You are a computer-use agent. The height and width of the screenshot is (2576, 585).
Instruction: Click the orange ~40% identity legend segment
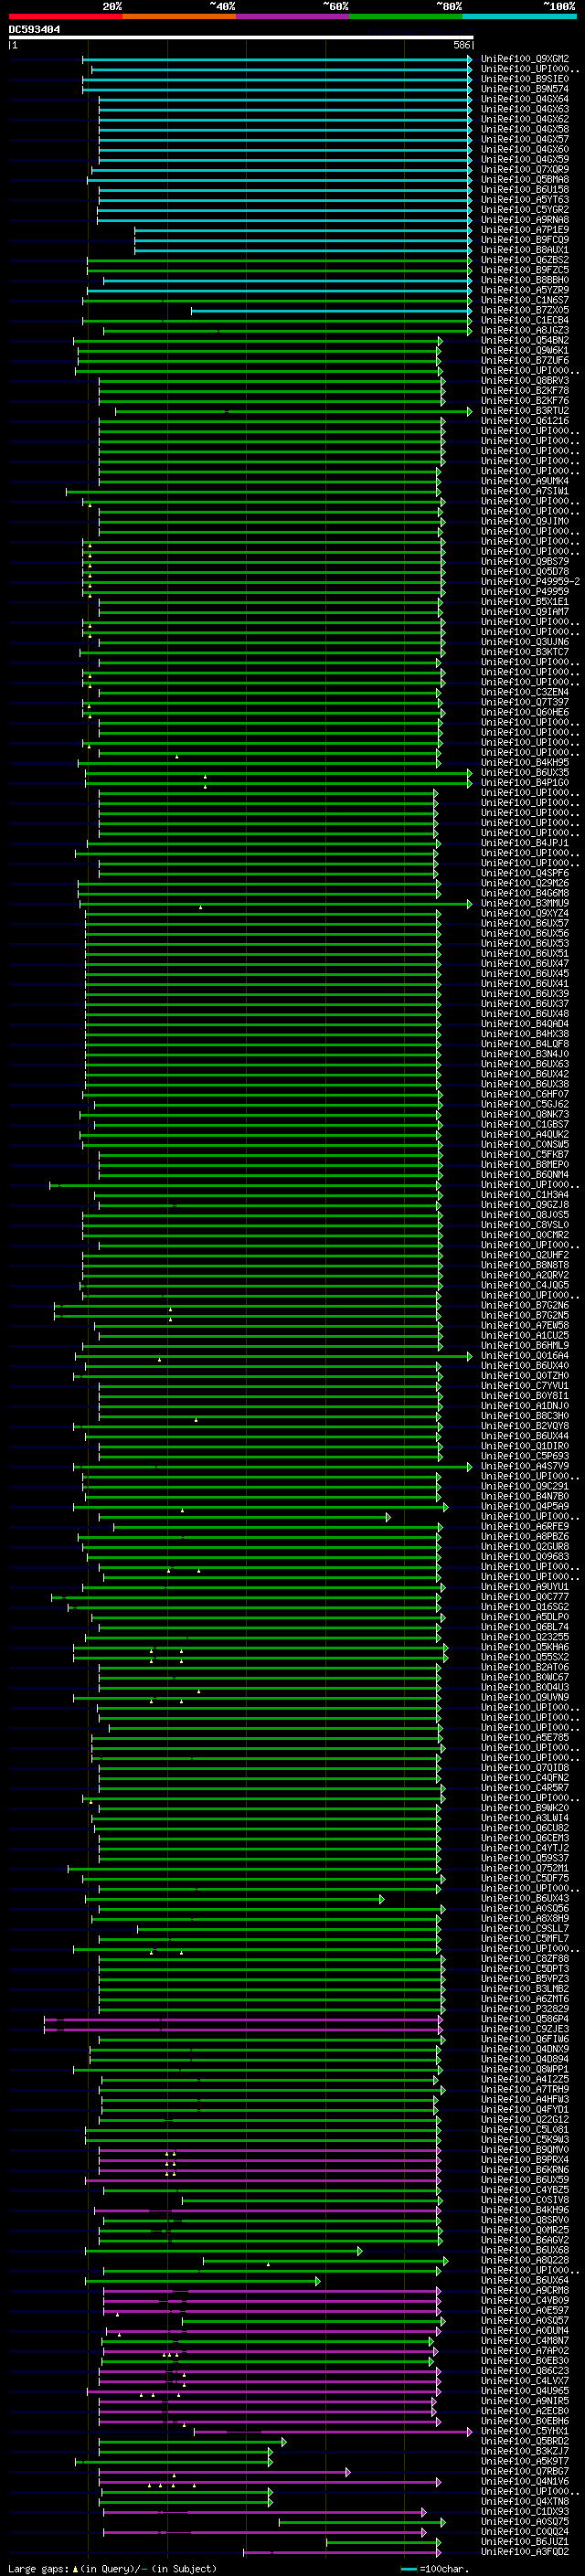click(179, 16)
